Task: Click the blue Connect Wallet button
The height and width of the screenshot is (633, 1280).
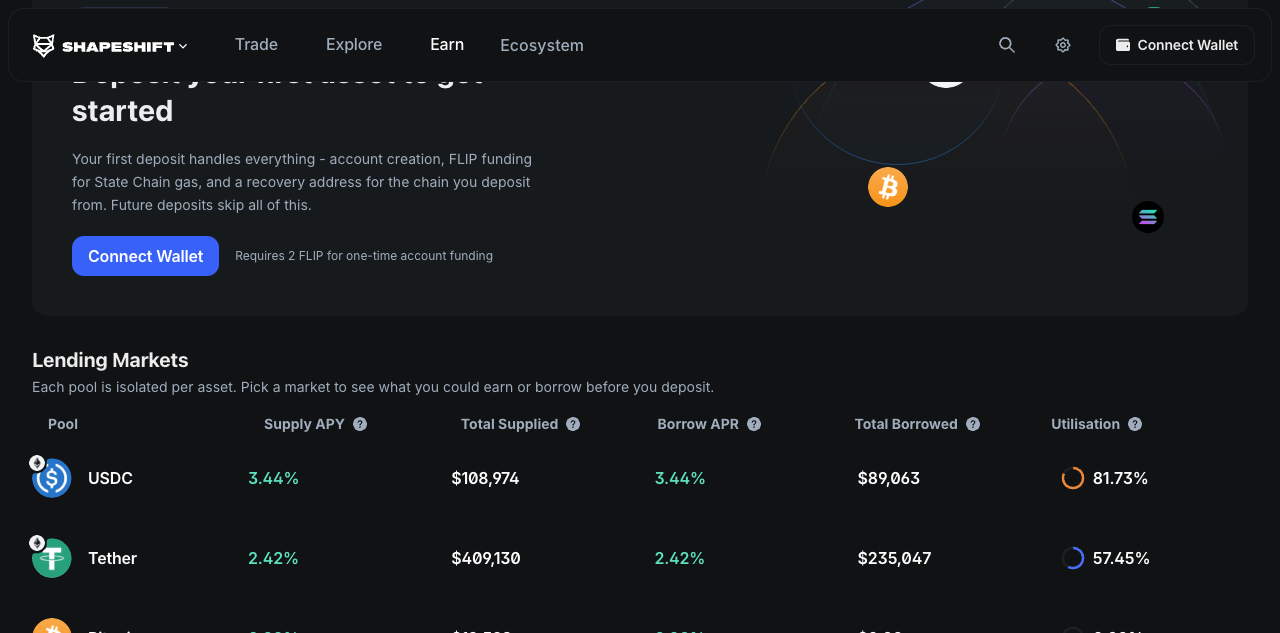Action: tap(145, 256)
